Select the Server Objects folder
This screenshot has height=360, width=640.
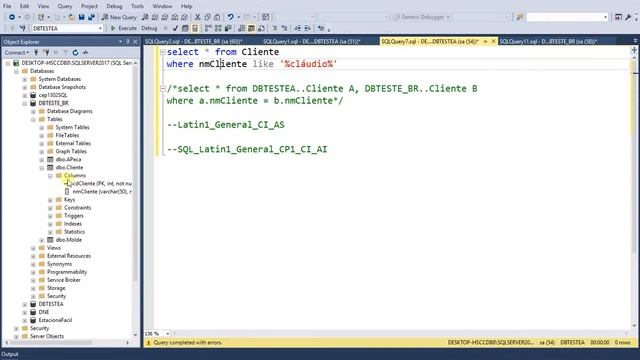[x=47, y=336]
